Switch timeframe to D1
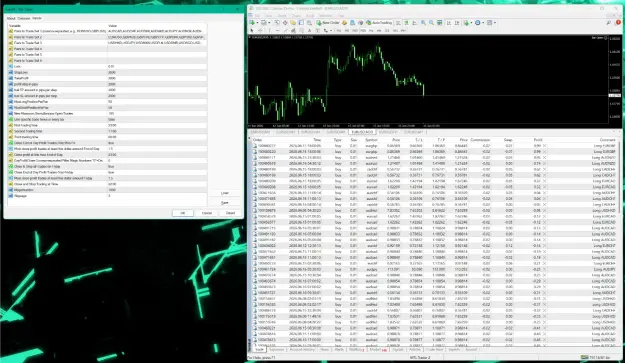This screenshot has width=625, height=363. point(387,30)
